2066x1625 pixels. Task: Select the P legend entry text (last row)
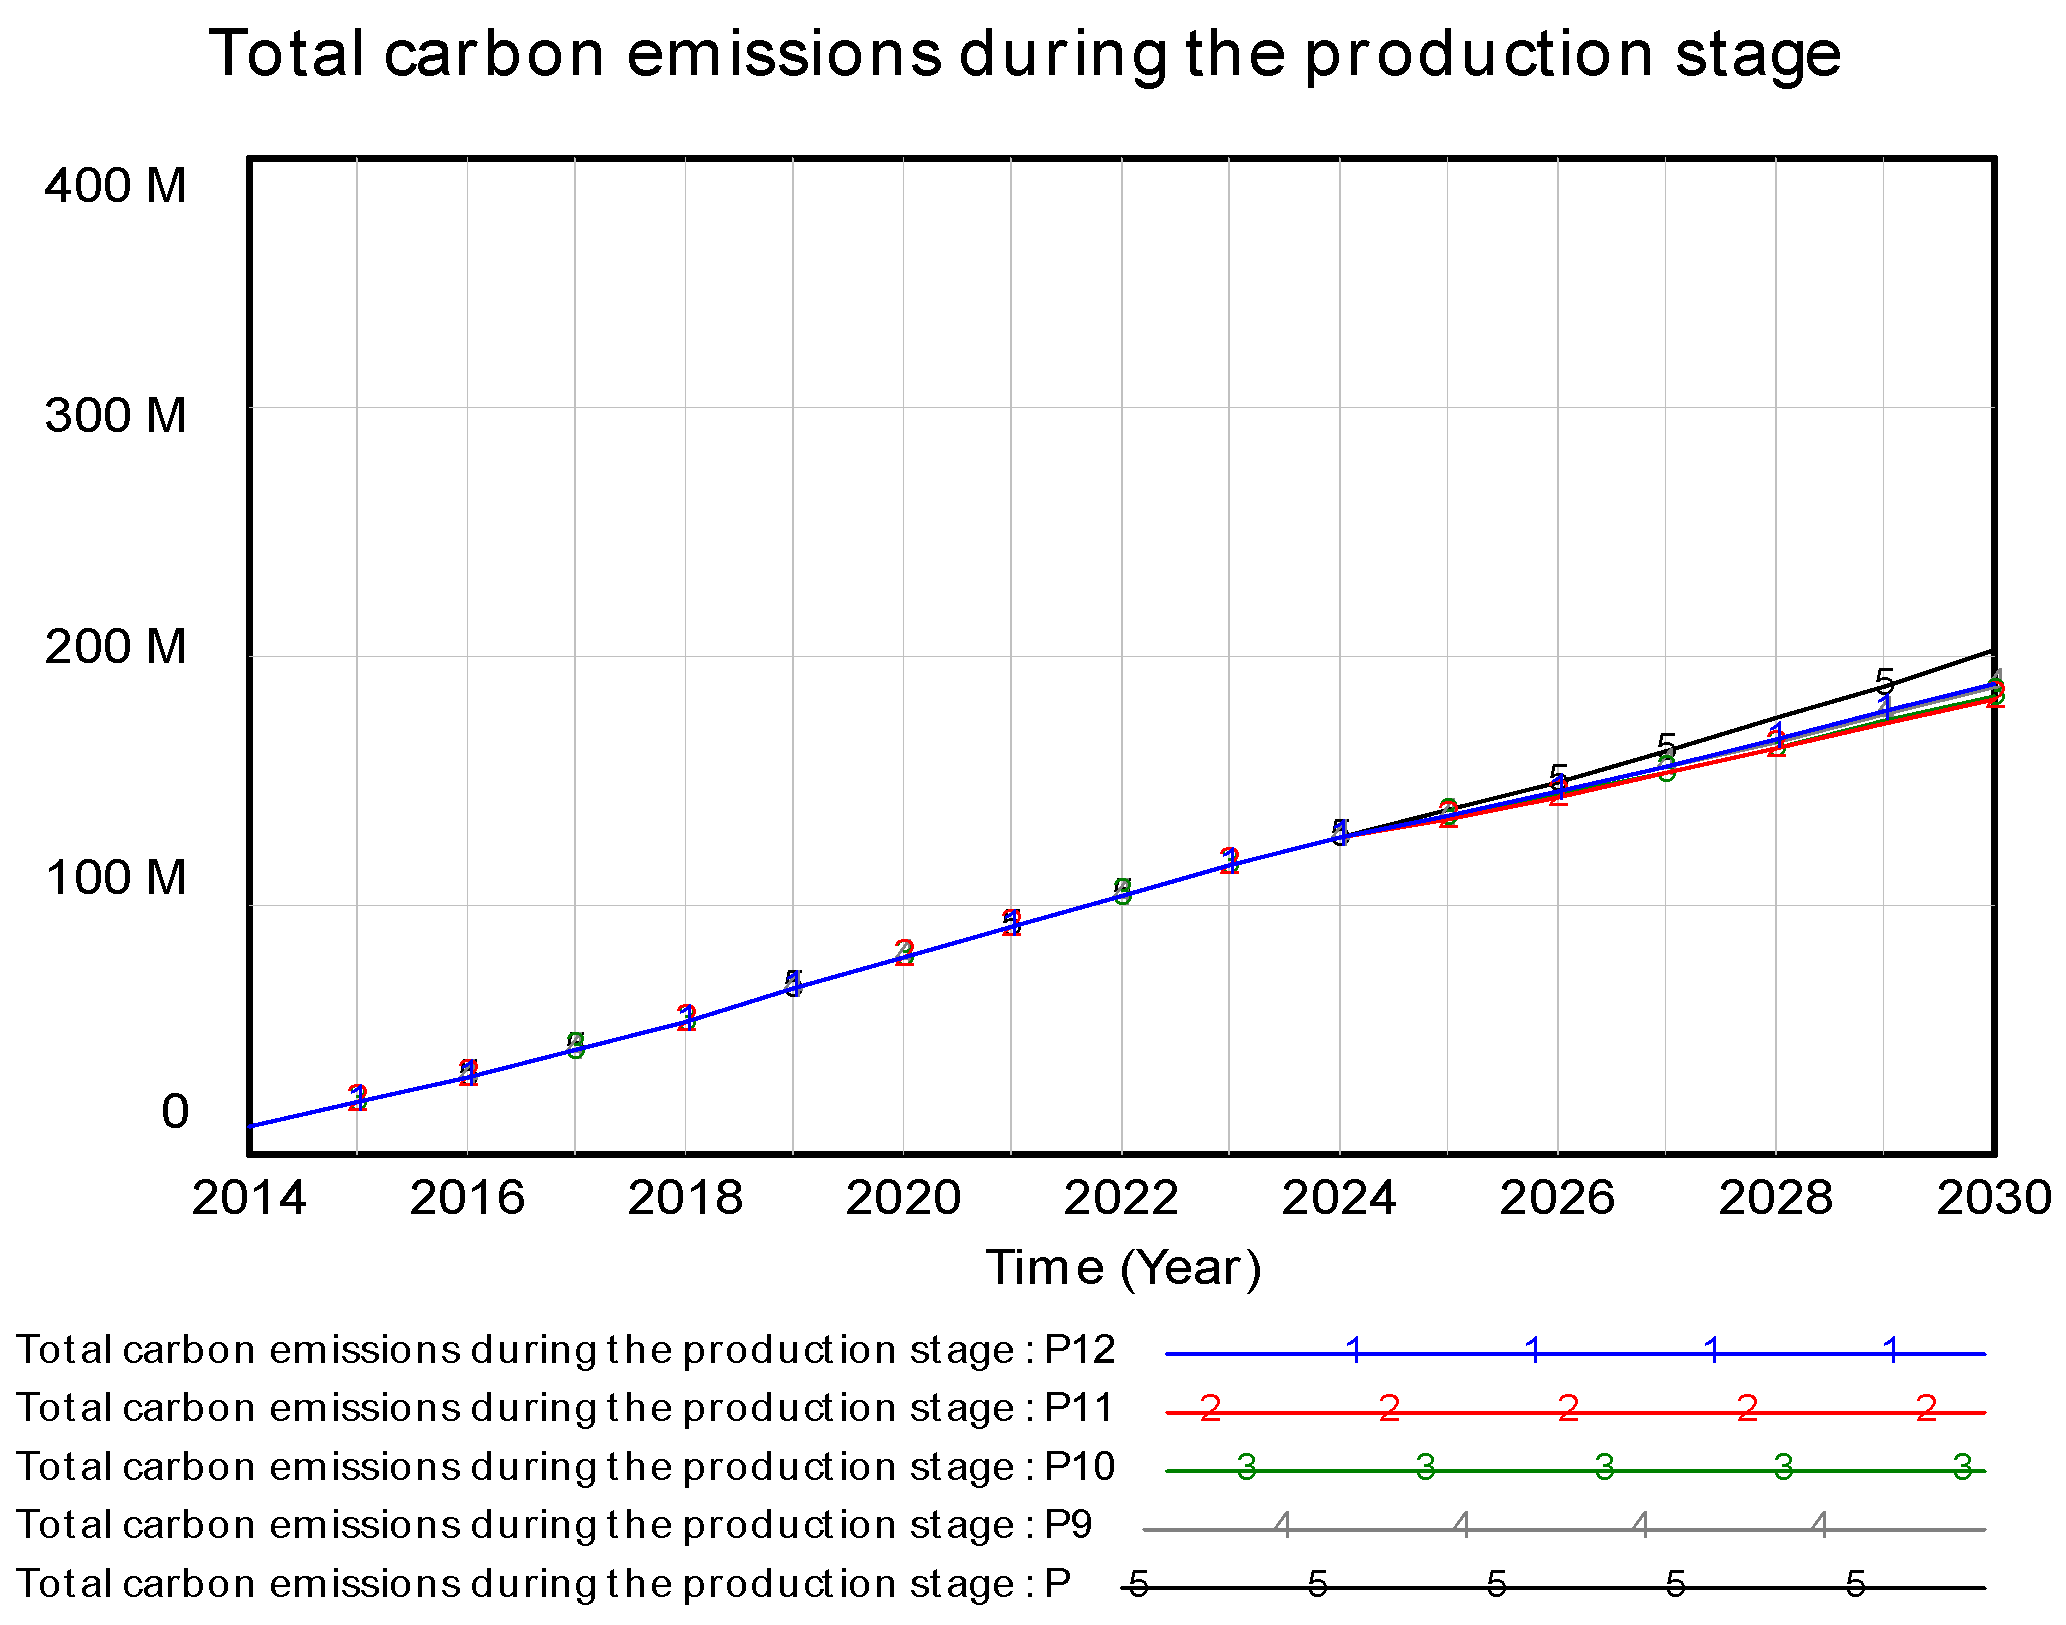pyautogui.click(x=543, y=1584)
